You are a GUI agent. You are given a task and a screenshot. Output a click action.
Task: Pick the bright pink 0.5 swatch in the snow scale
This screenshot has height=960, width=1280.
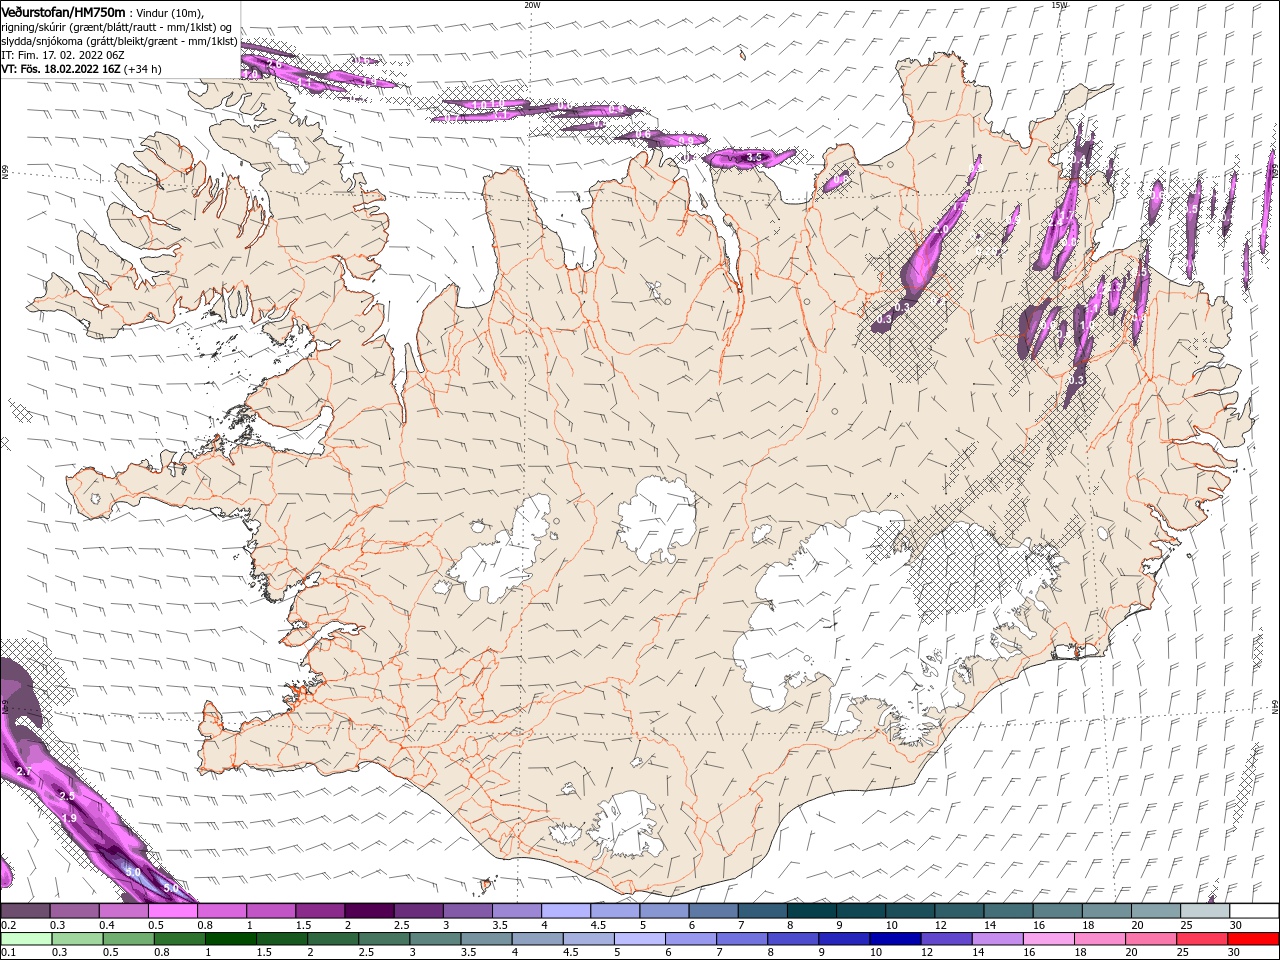(172, 911)
